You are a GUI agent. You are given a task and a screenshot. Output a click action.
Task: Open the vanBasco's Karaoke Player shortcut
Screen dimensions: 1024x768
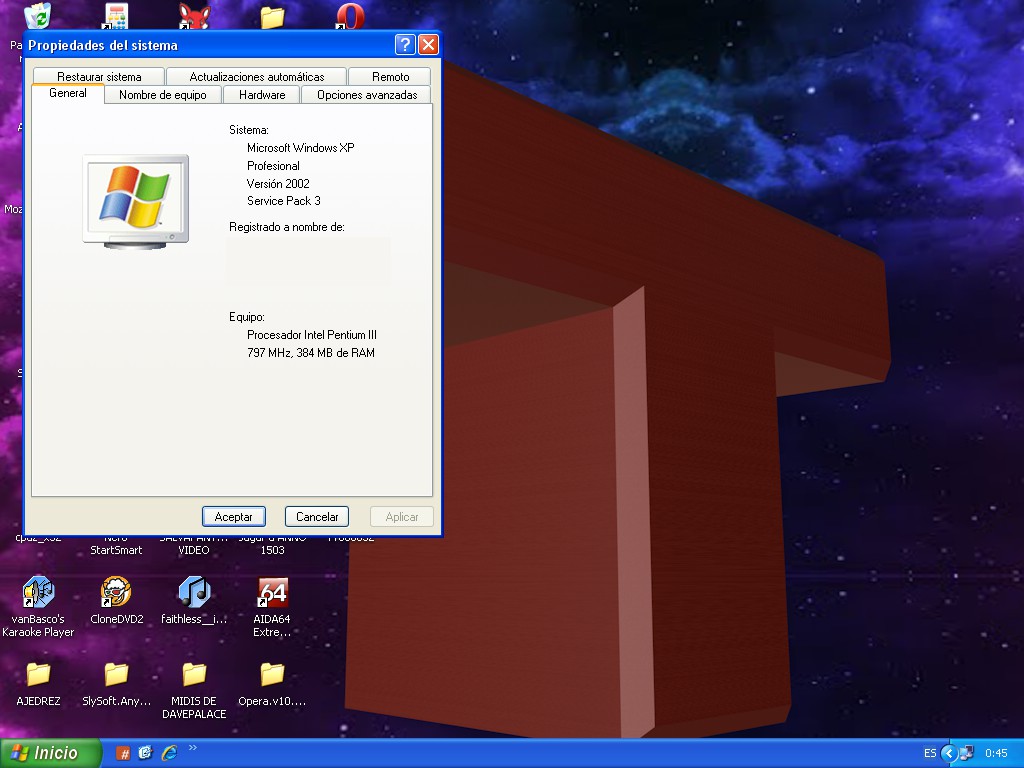38,593
